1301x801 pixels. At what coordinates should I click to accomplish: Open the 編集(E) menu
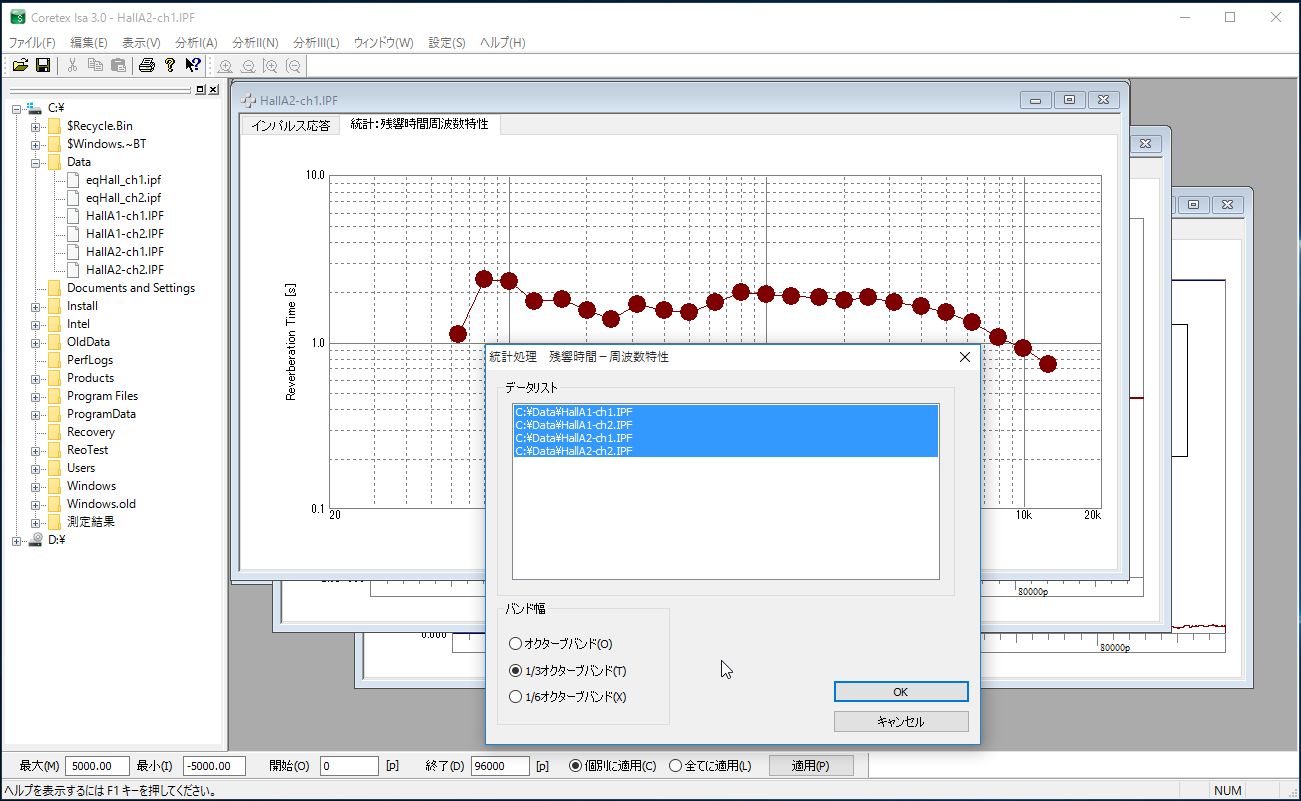coord(89,43)
